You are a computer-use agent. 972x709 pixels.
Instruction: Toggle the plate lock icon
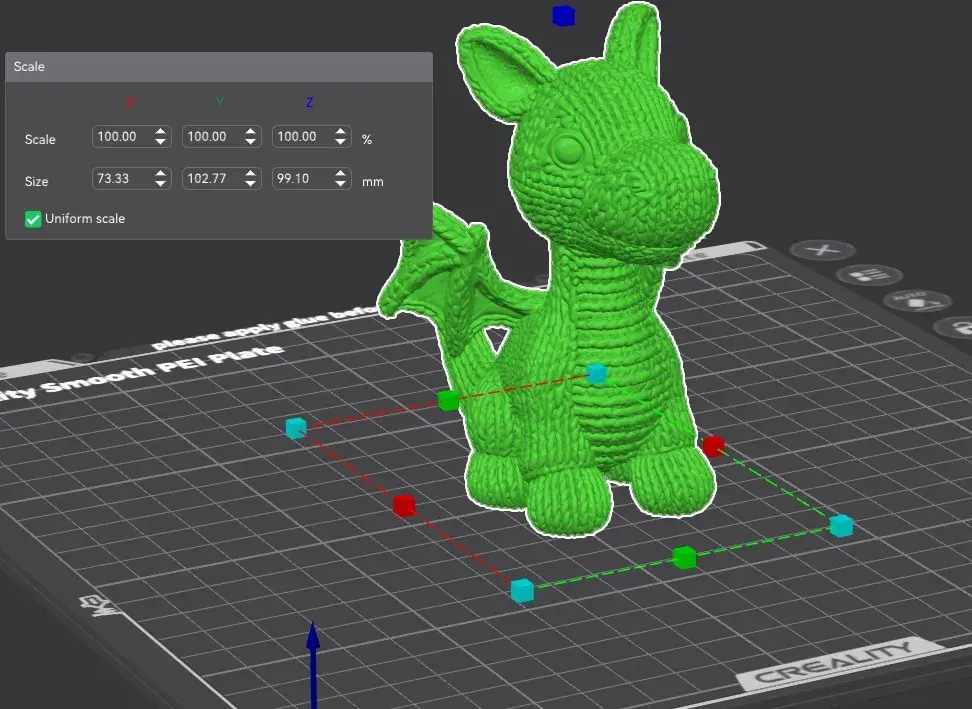click(955, 327)
